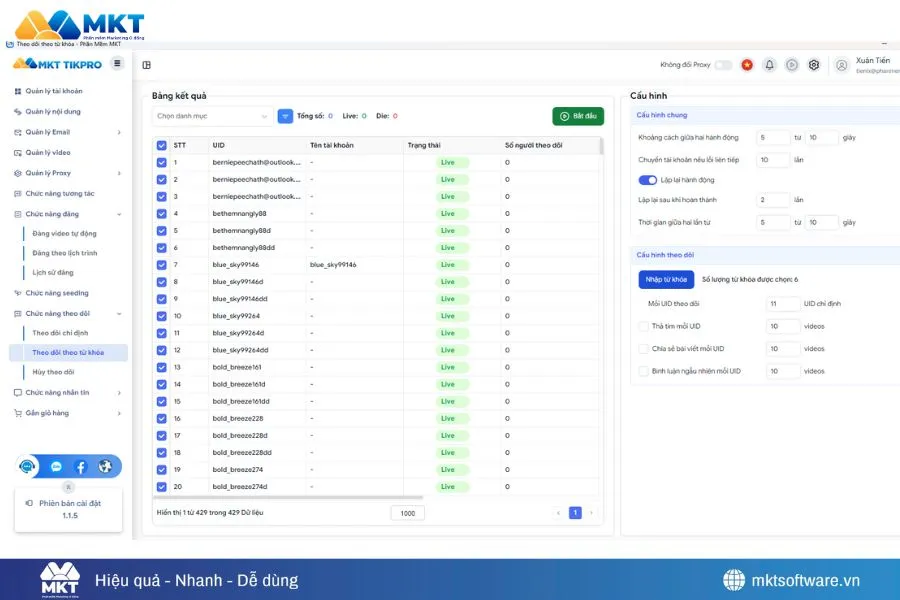Click the green "Bắt đầu" button
The image size is (900, 600).
click(578, 116)
